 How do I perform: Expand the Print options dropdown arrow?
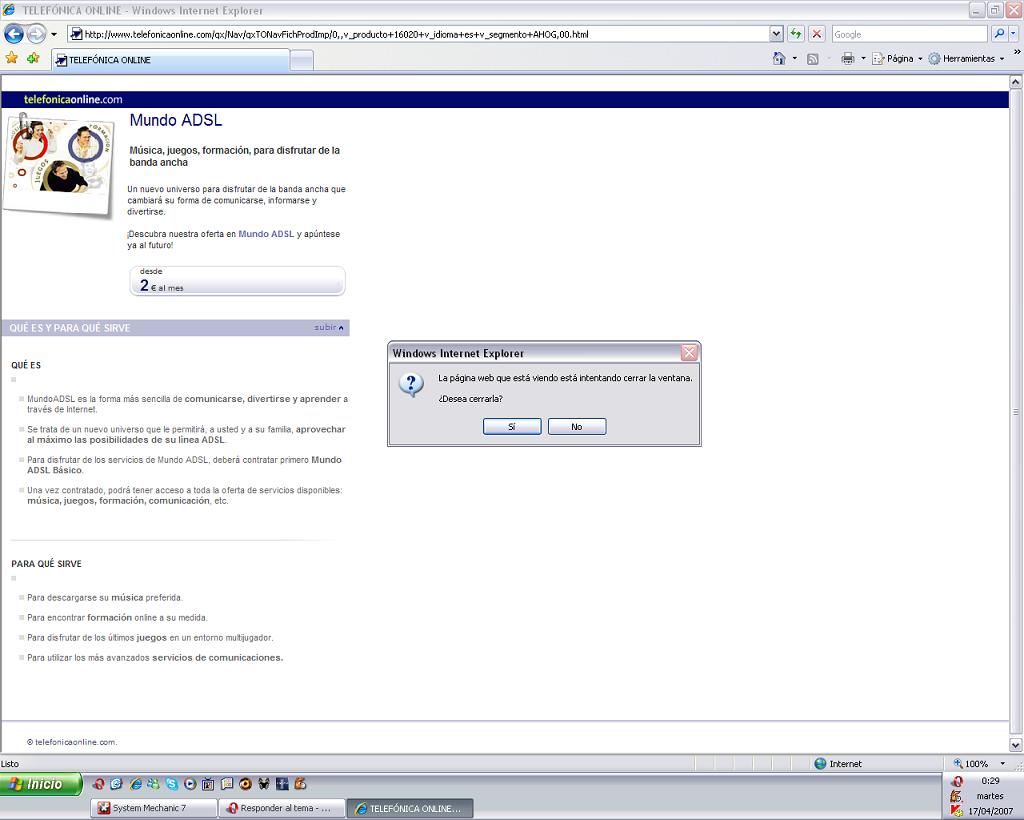[863, 59]
